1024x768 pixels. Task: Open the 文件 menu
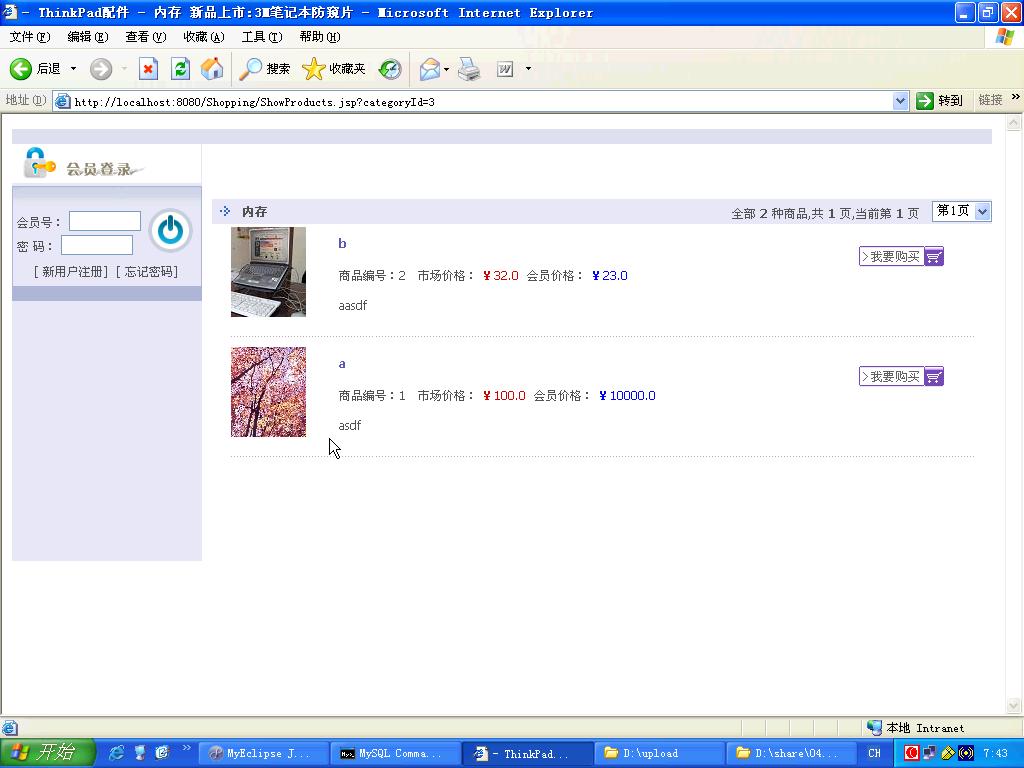click(x=29, y=37)
